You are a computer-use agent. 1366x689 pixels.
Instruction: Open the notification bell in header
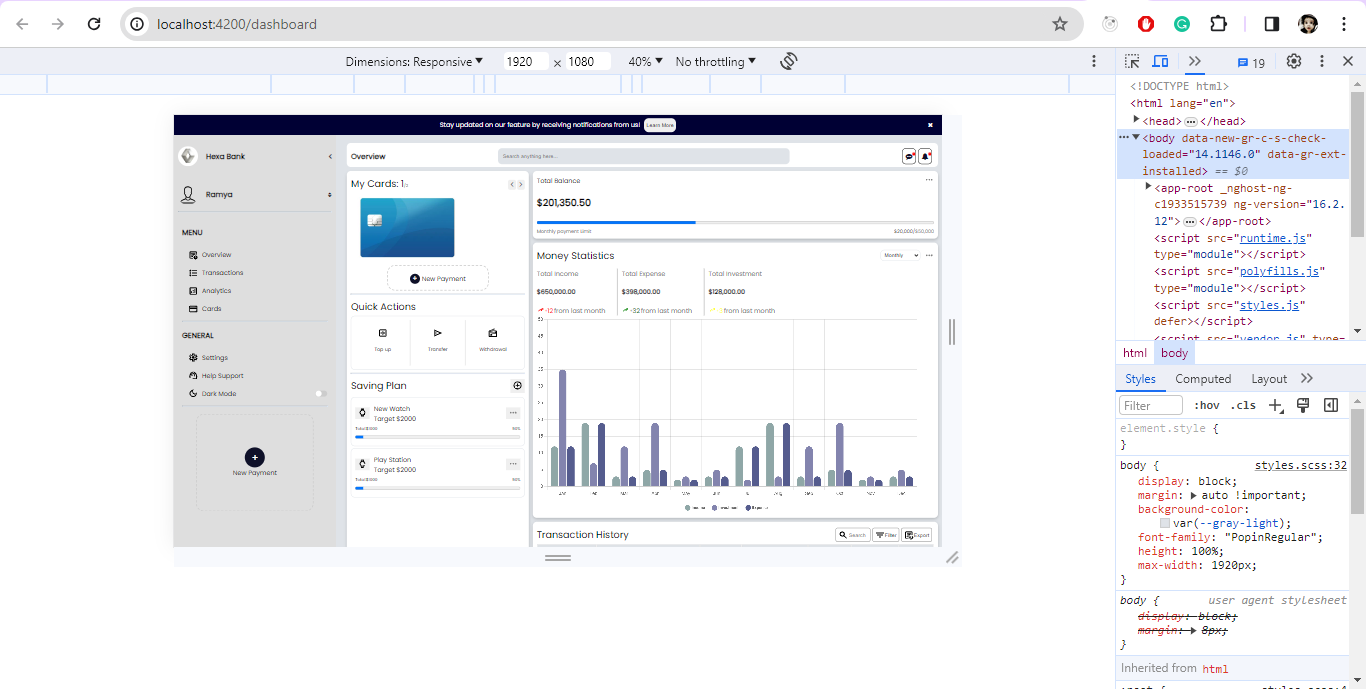pyautogui.click(x=925, y=156)
